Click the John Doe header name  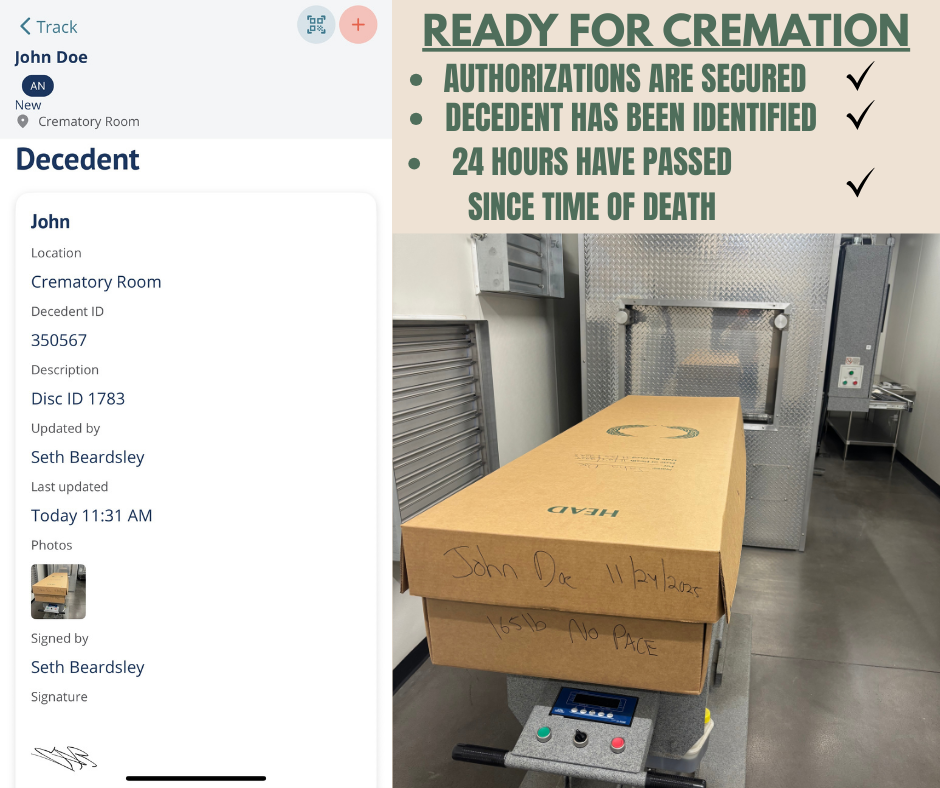click(x=51, y=58)
